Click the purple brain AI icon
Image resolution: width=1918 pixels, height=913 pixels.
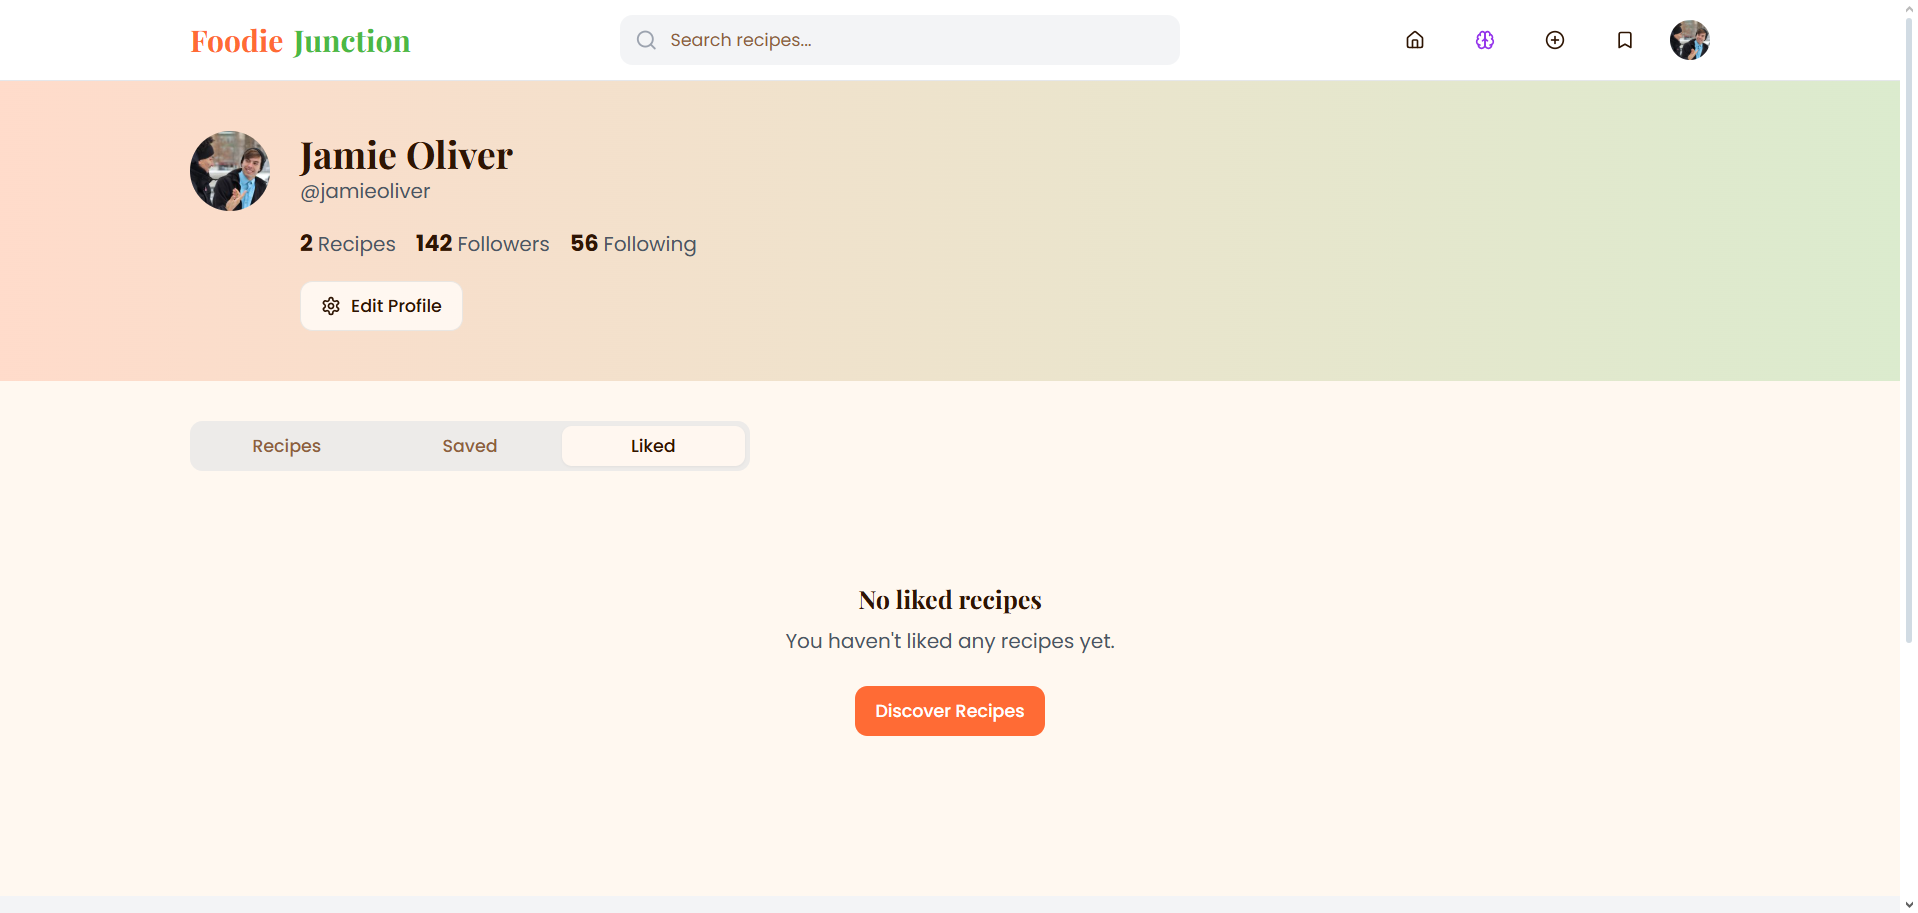tap(1484, 40)
